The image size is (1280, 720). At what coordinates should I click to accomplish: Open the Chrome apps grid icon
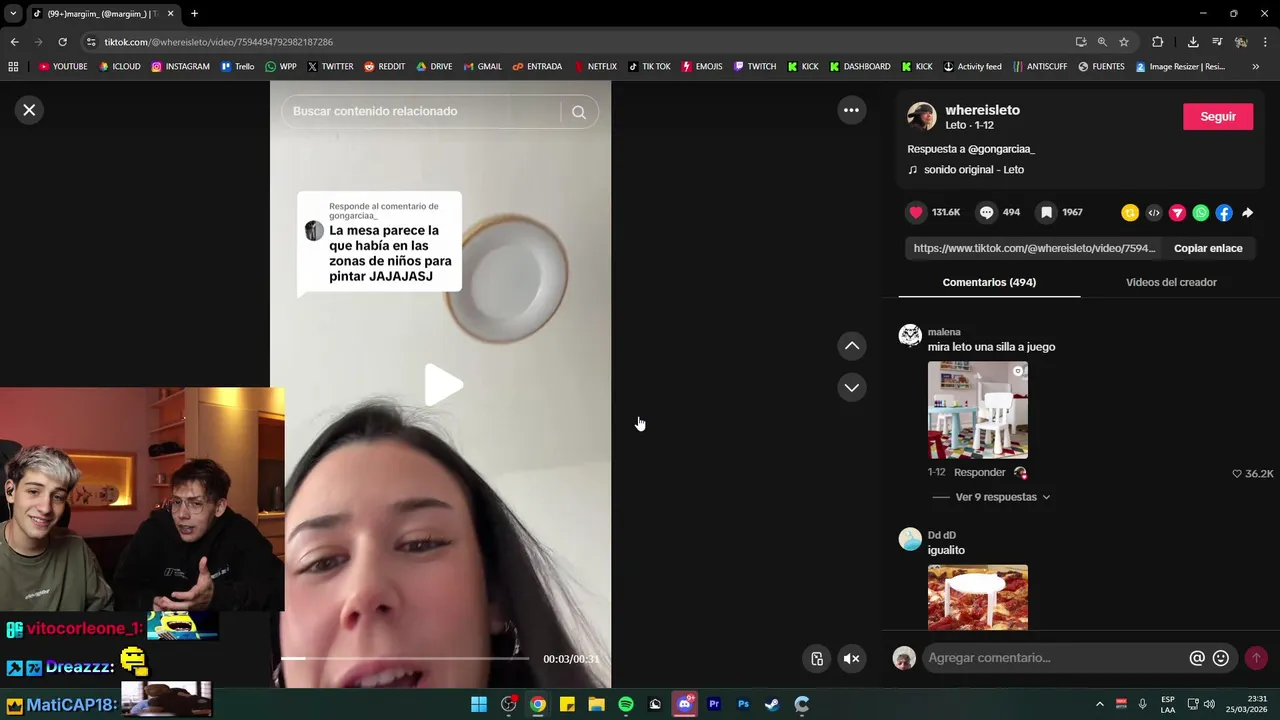pos(13,67)
